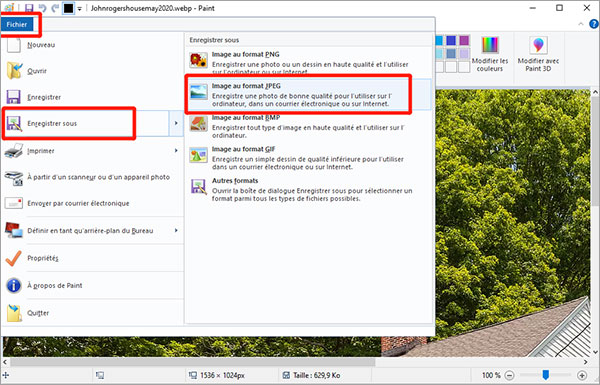The height and width of the screenshot is (385, 600).
Task: Click the zoom slider handle
Action: 546,375
